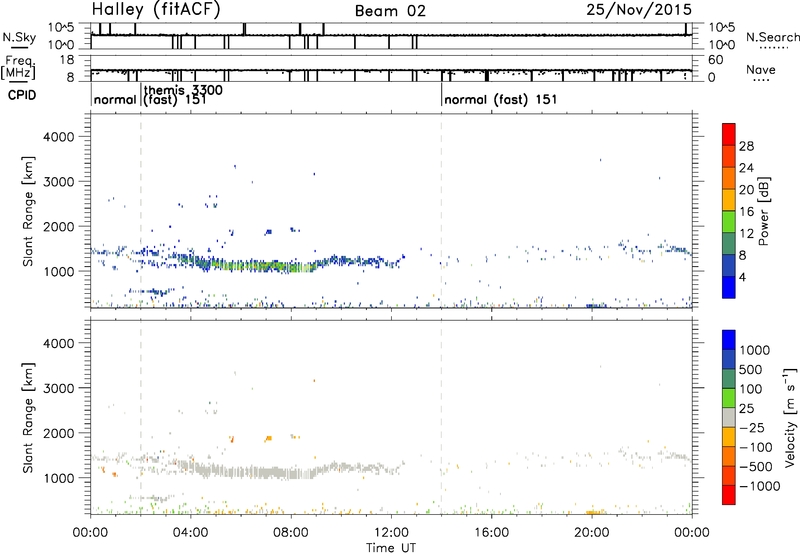Click the "Nave" legend label
This screenshot has height=554, width=800.
[x=761, y=70]
